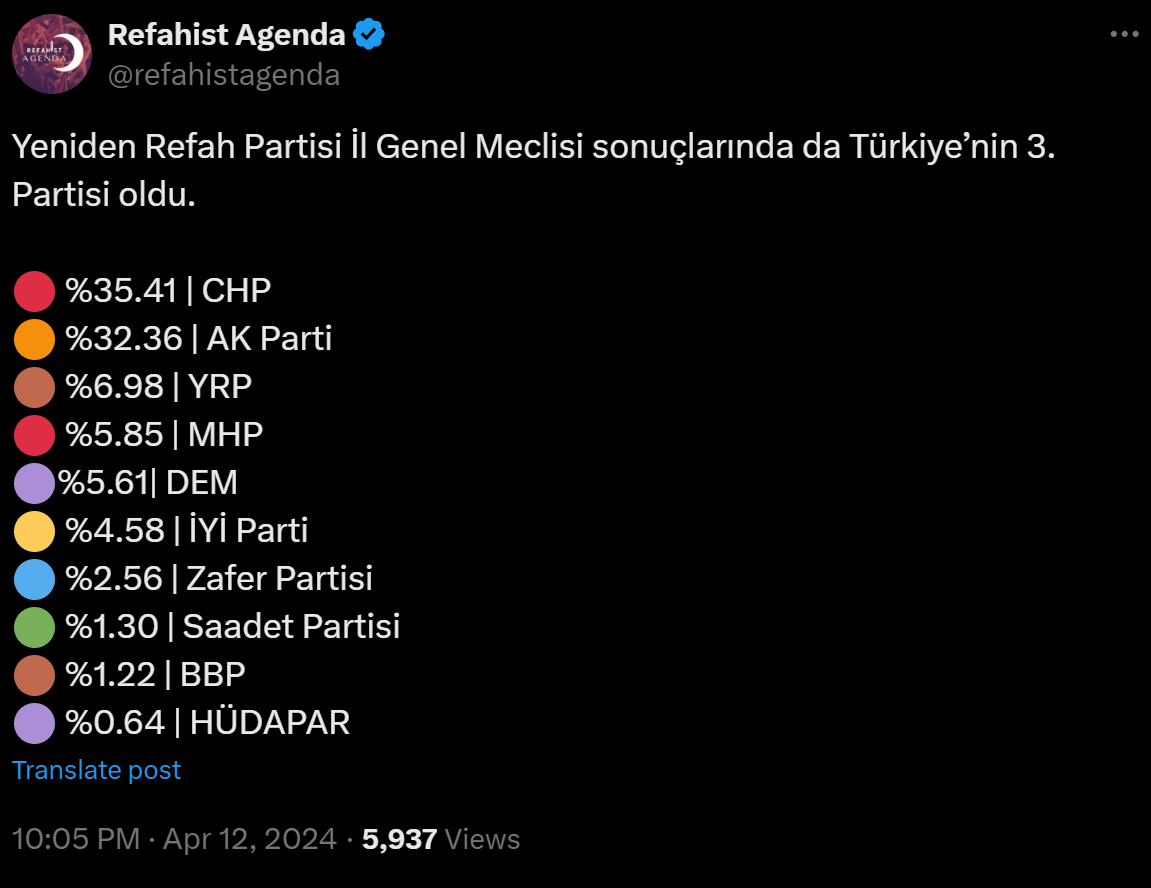
Task: Click the Refahist Agenda profile avatar
Action: [x=52, y=54]
